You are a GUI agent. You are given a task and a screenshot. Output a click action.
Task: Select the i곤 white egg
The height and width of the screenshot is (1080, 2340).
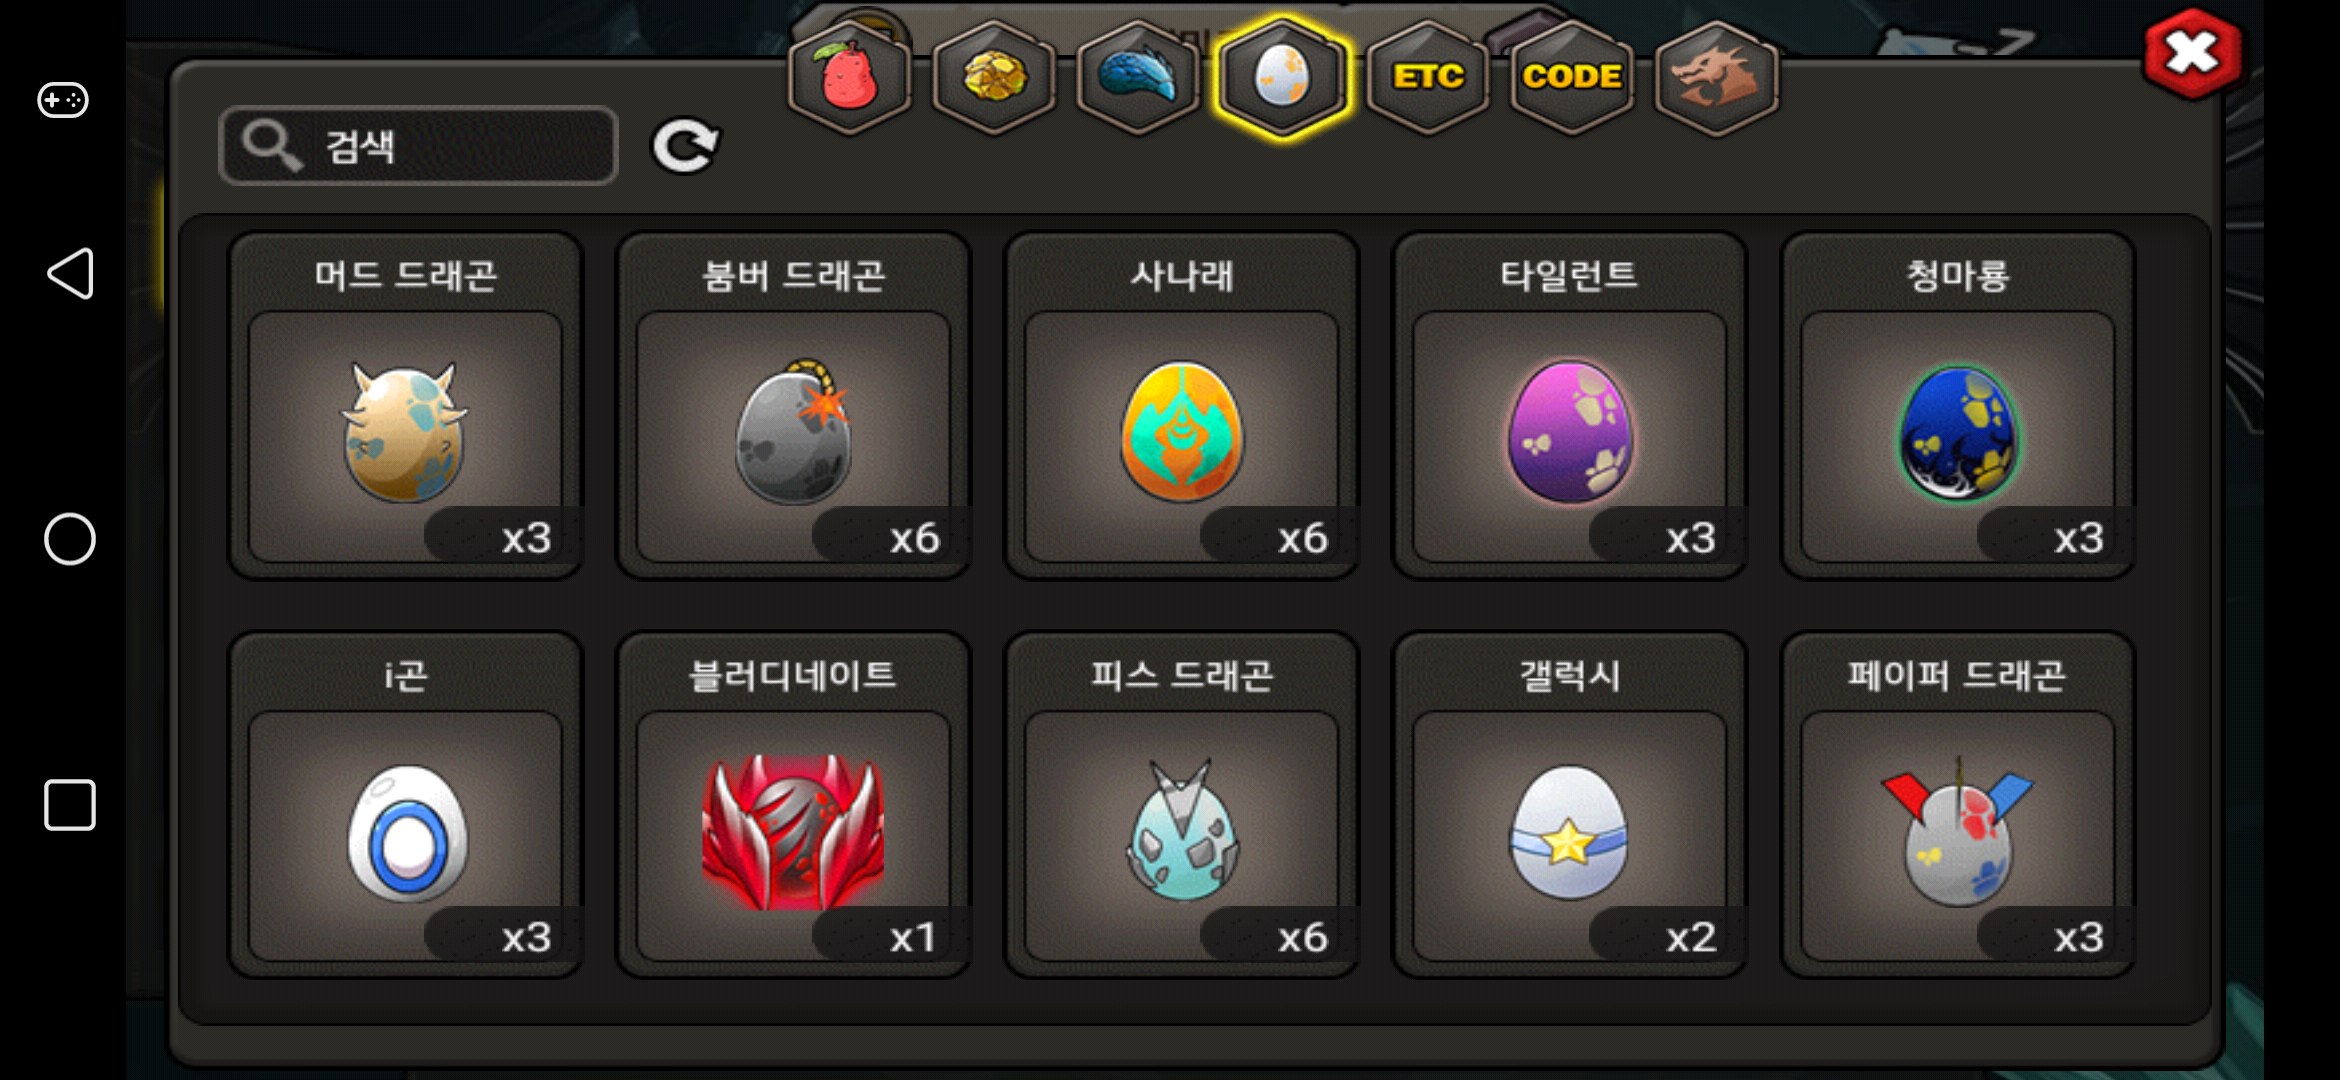405,804
